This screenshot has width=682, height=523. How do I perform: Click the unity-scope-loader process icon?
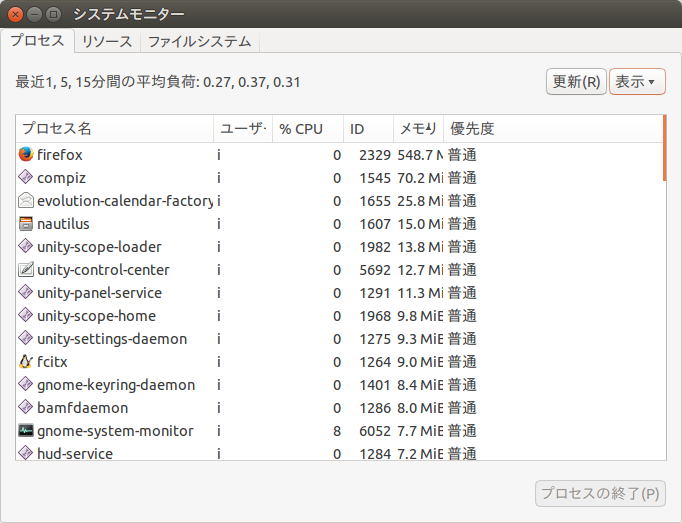click(26, 247)
